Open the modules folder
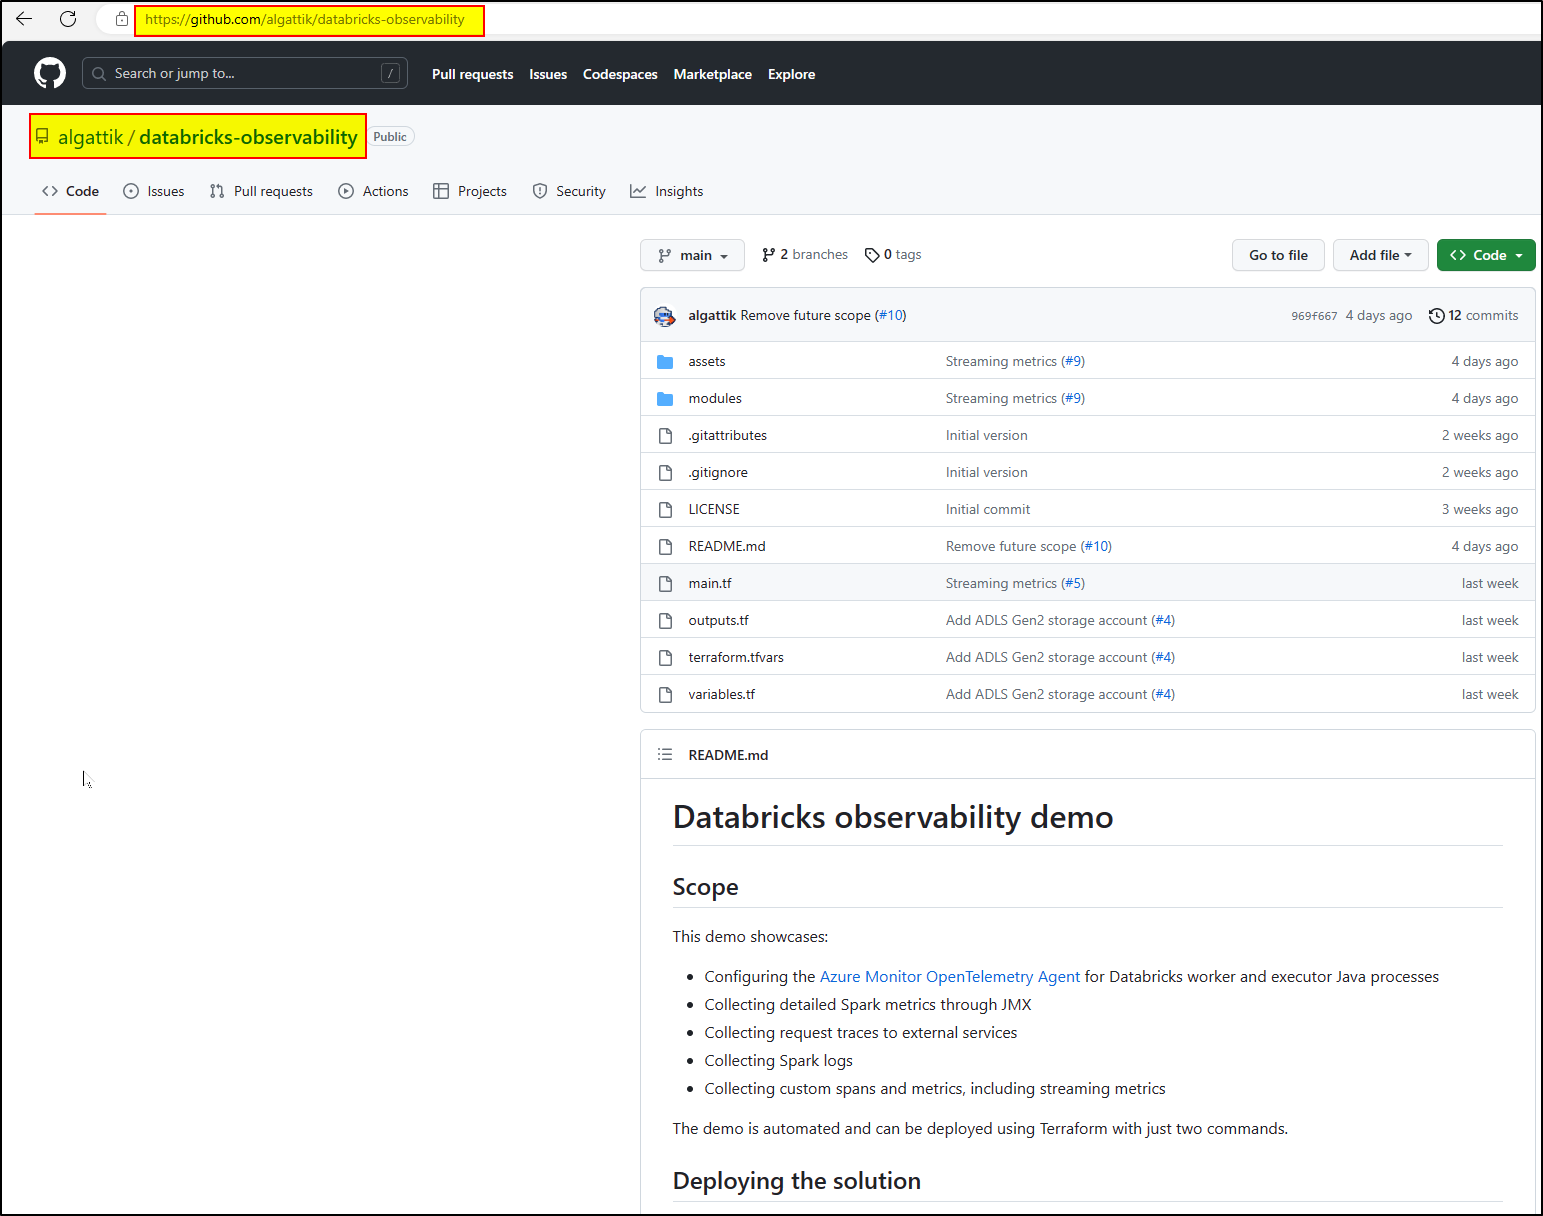 click(715, 398)
